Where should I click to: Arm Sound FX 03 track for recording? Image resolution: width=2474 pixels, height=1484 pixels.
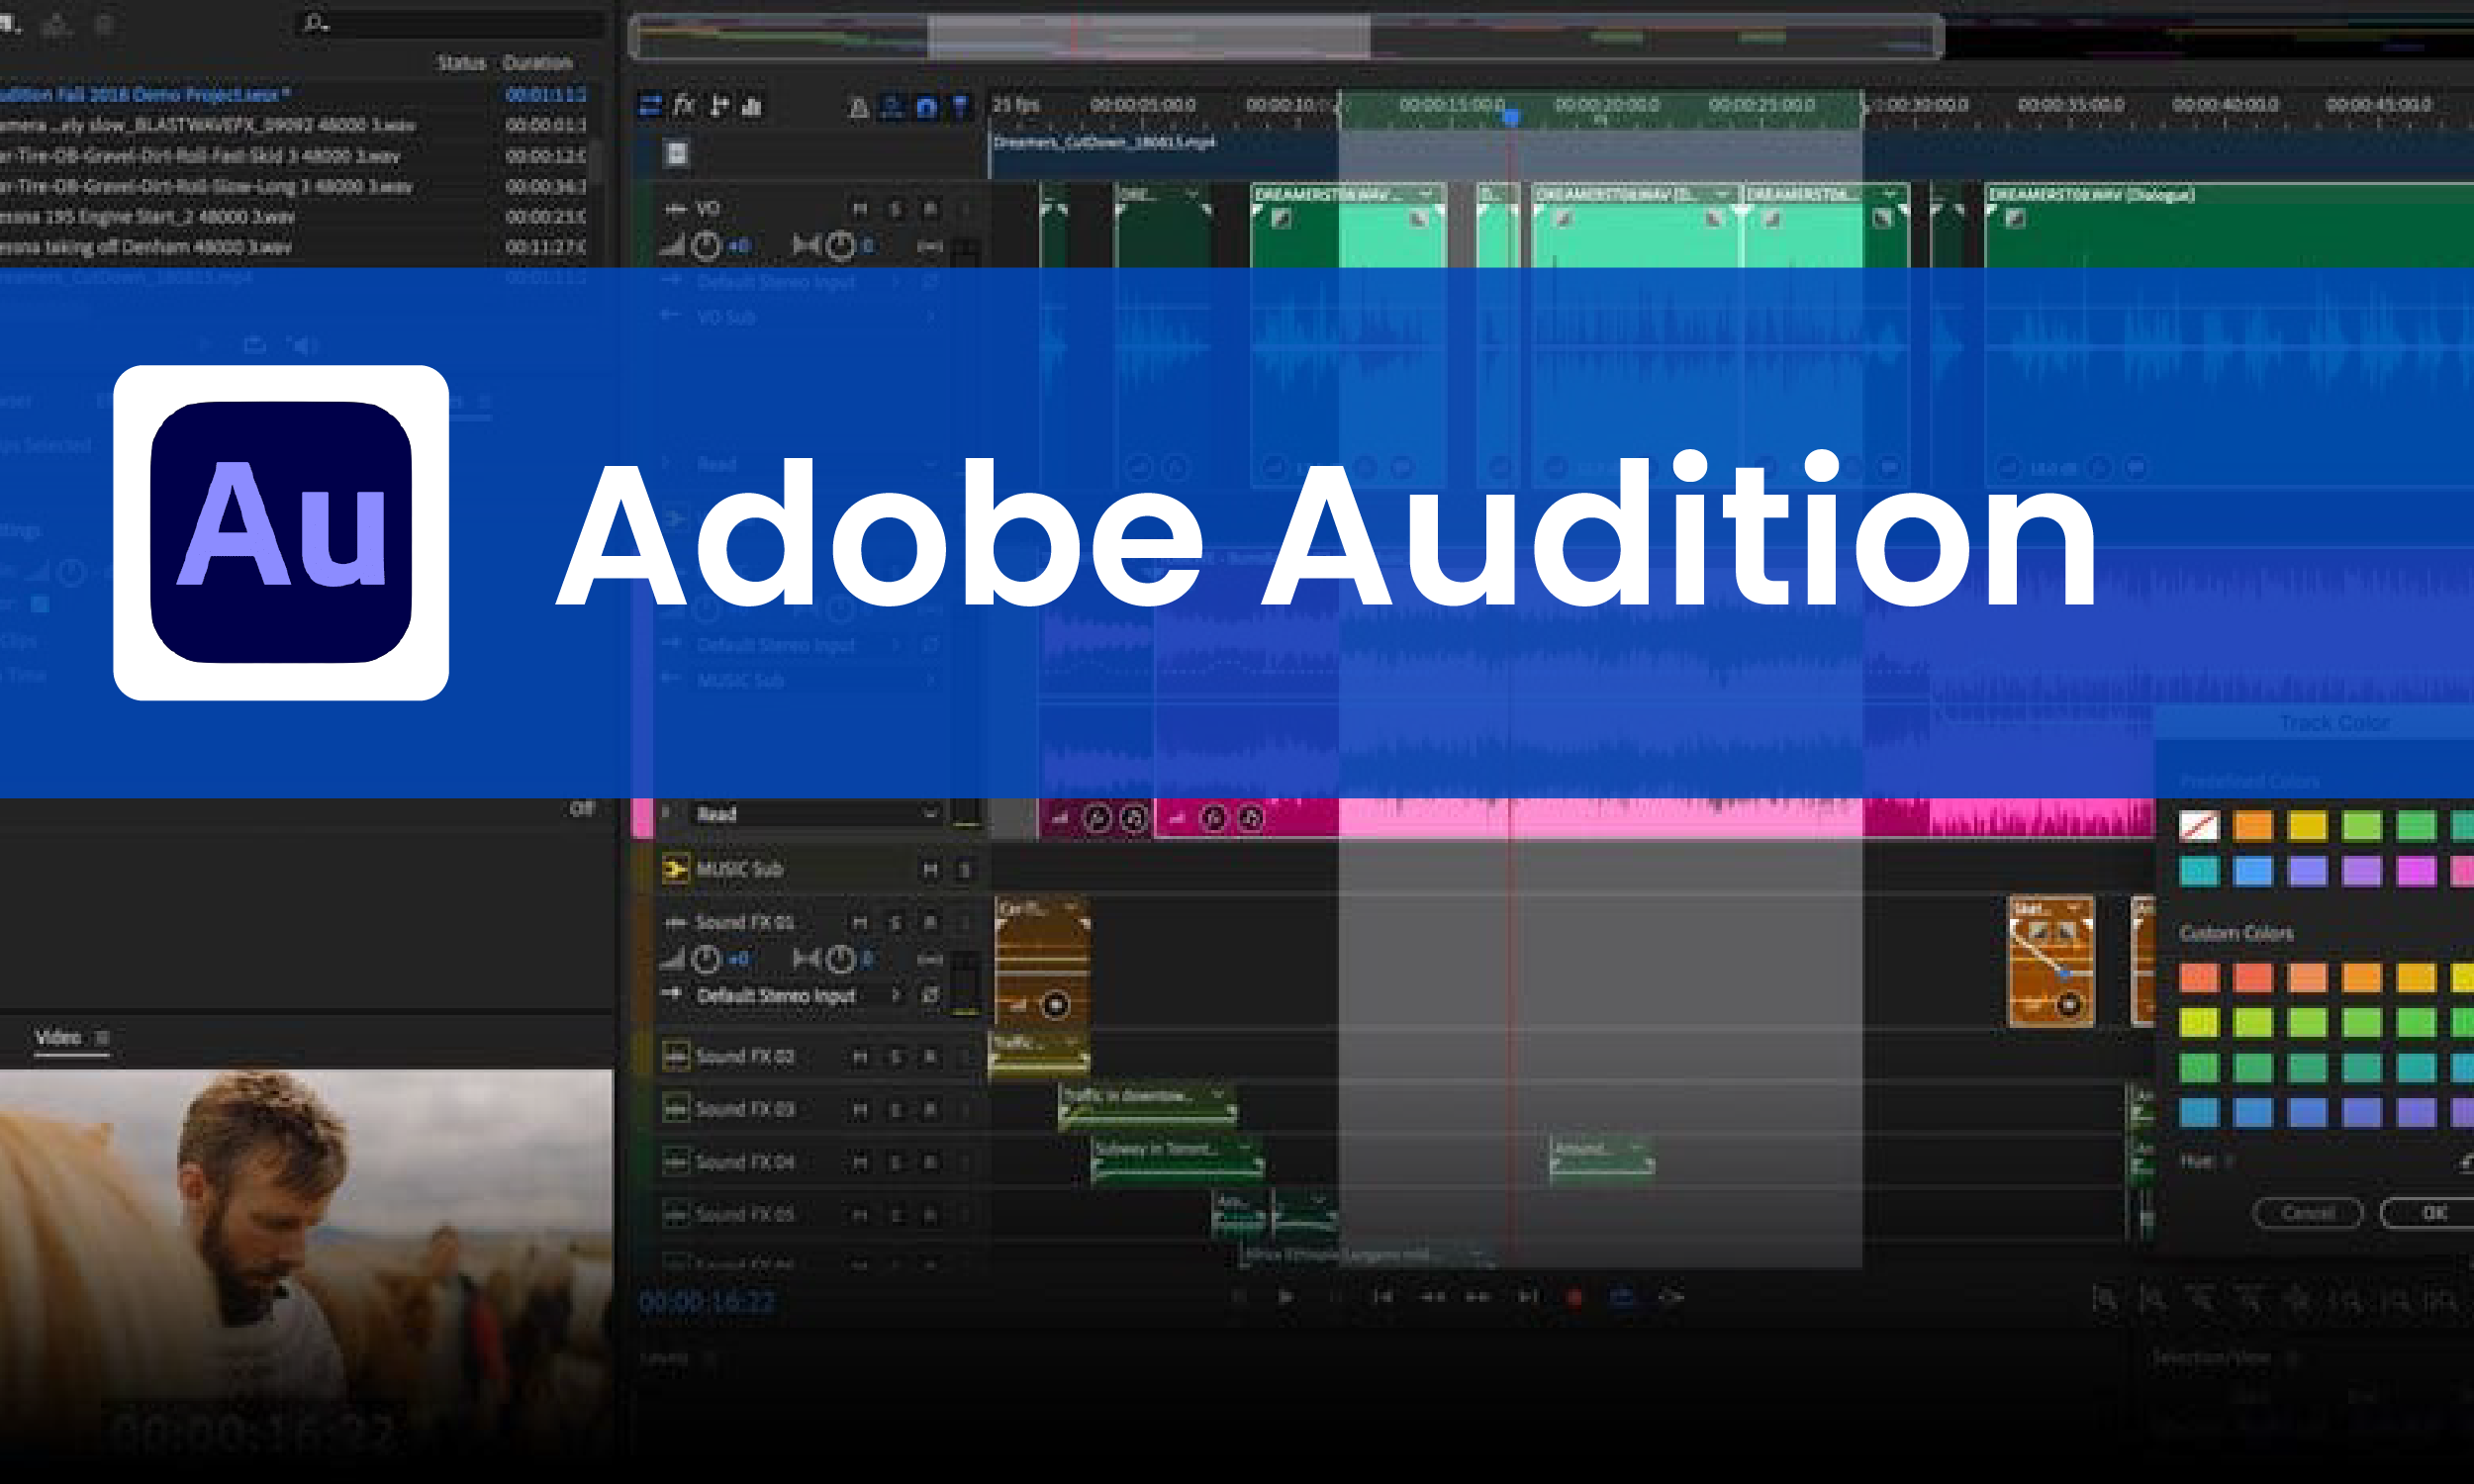click(x=930, y=1109)
